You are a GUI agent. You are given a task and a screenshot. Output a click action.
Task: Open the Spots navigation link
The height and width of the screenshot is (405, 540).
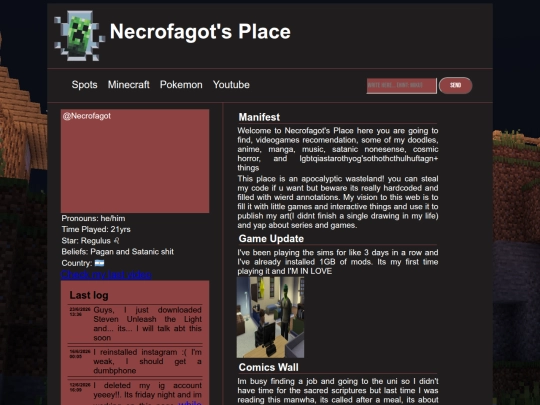coord(84,85)
